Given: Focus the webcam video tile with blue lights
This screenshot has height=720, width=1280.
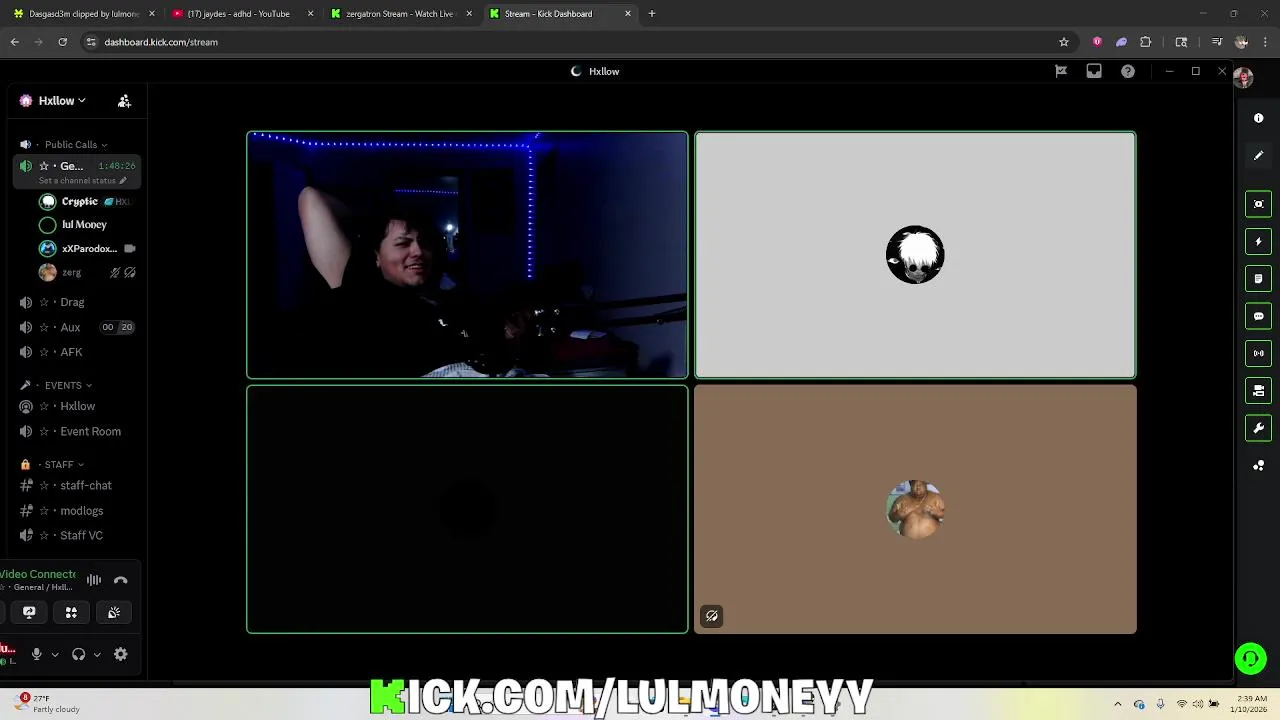Looking at the screenshot, I should [467, 255].
